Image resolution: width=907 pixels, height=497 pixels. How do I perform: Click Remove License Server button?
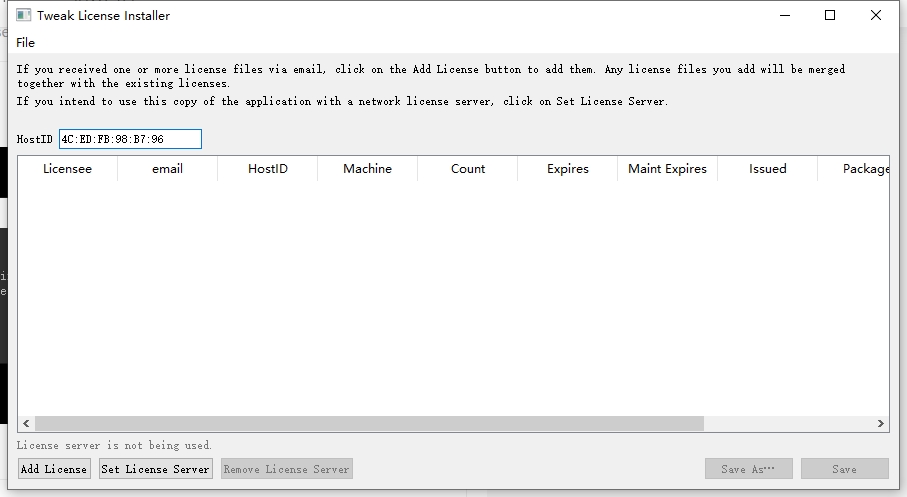click(287, 469)
